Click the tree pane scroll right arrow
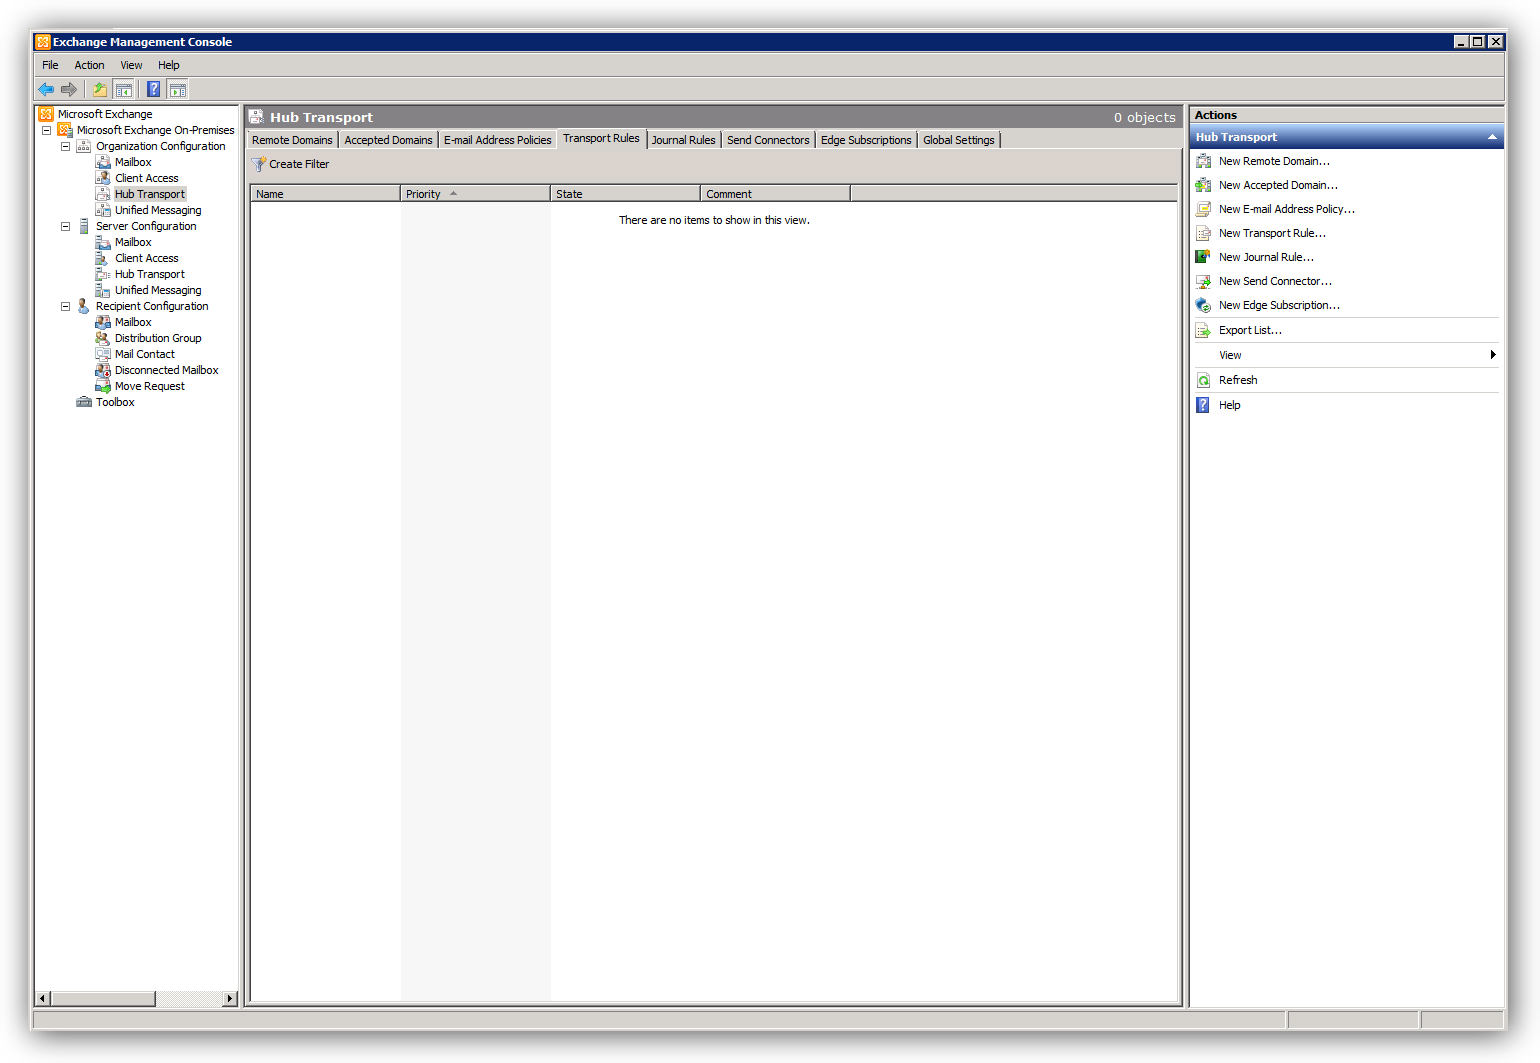This screenshot has width=1540, height=1063. (x=230, y=998)
